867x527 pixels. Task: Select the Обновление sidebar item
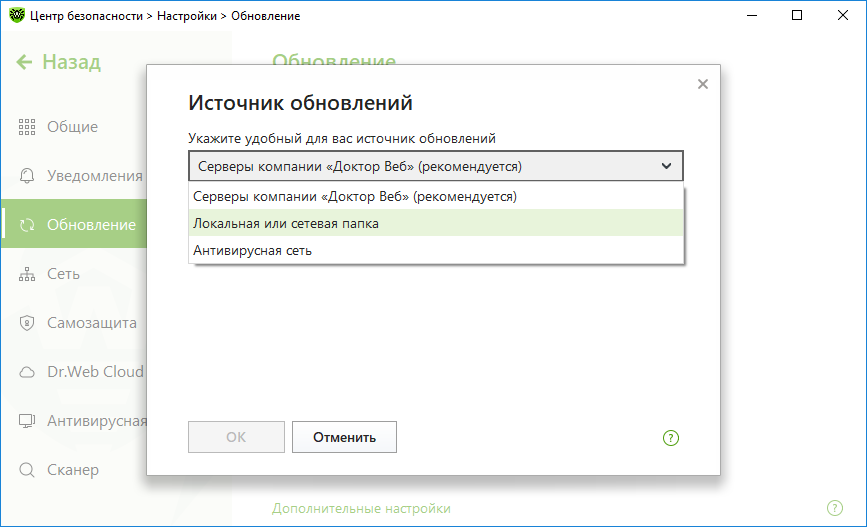point(75,225)
